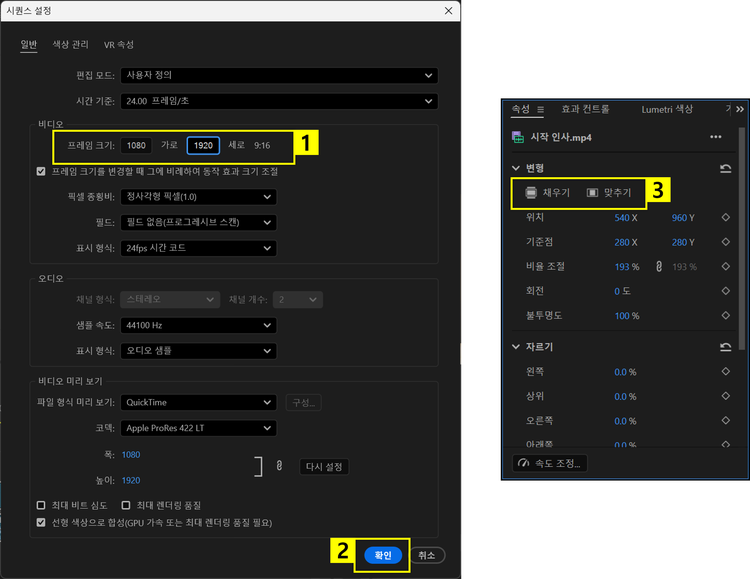Collapse the 변형 section
The image size is (750, 579).
click(516, 168)
